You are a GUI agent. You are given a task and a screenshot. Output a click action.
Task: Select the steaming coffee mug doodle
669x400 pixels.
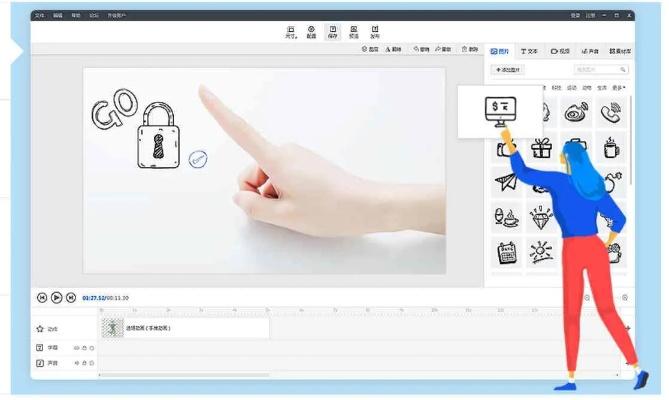point(611,148)
